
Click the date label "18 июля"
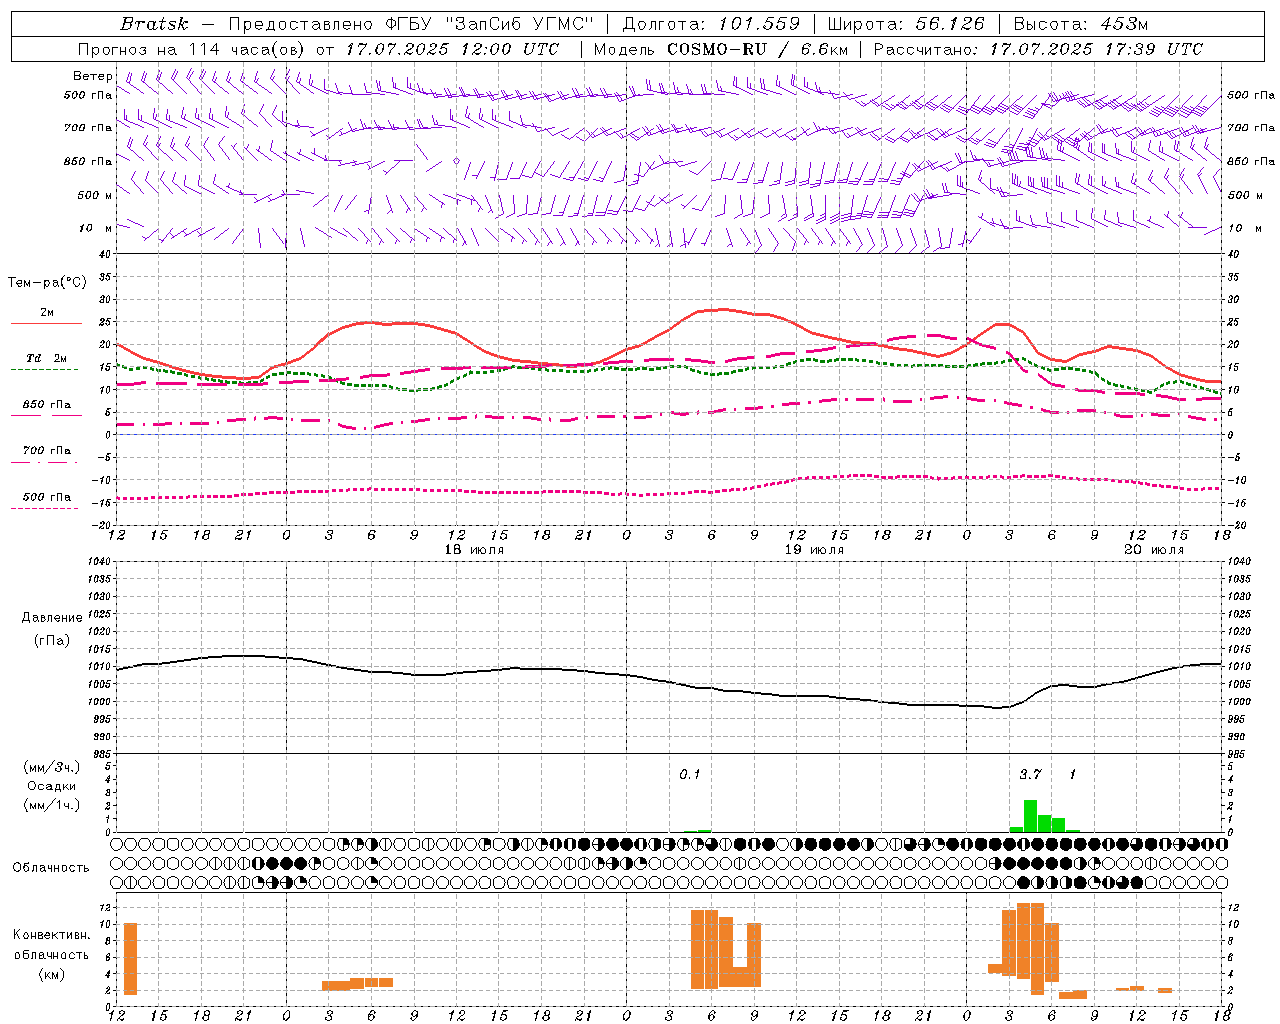pyautogui.click(x=474, y=550)
